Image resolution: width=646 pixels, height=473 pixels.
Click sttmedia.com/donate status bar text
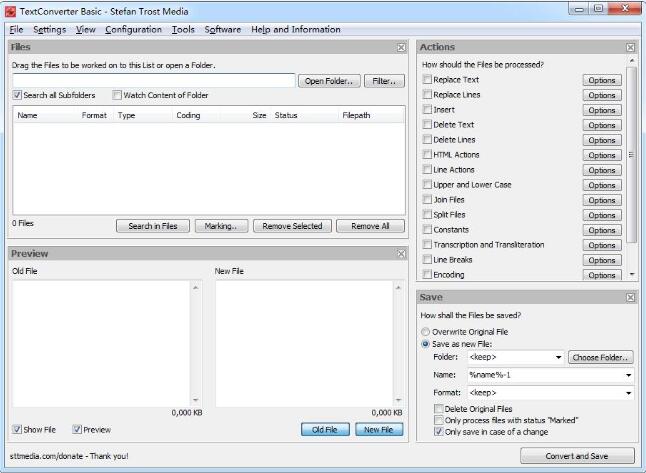point(69,456)
